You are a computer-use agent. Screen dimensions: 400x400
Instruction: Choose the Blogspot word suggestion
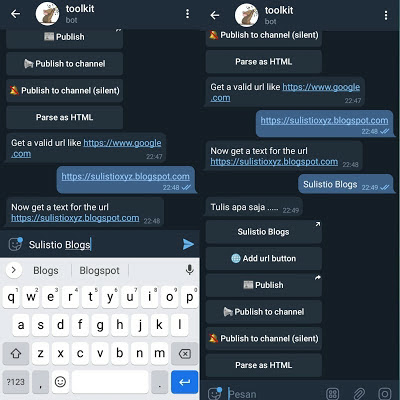[99, 270]
